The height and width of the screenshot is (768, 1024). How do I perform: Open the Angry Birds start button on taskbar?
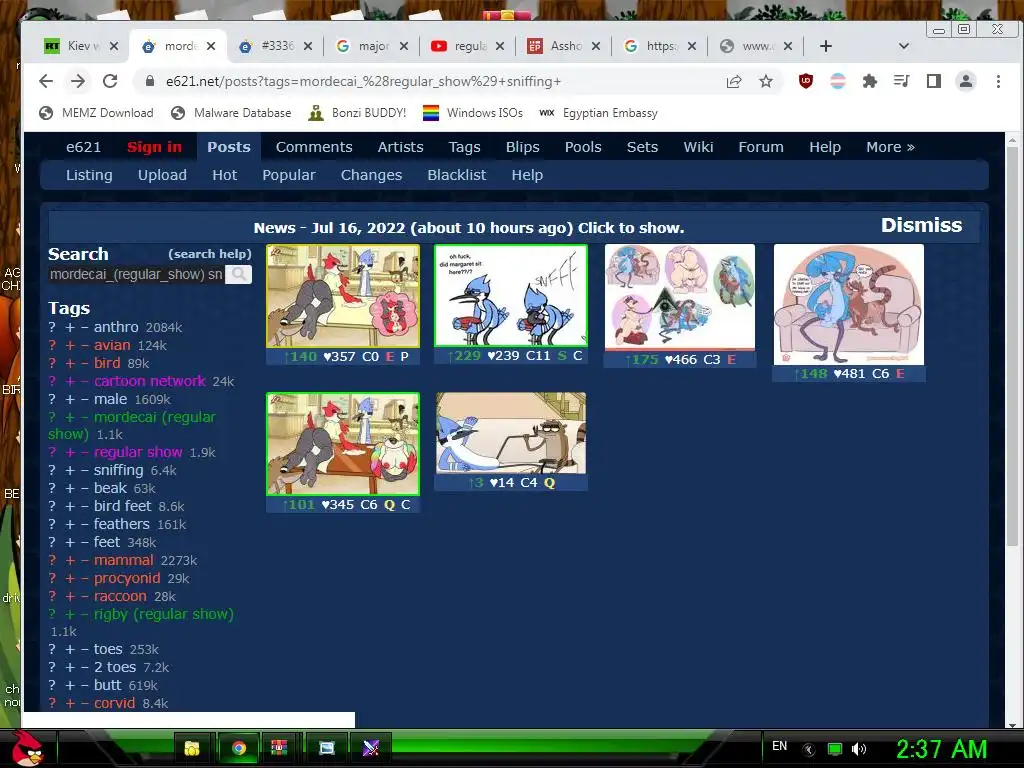point(27,748)
